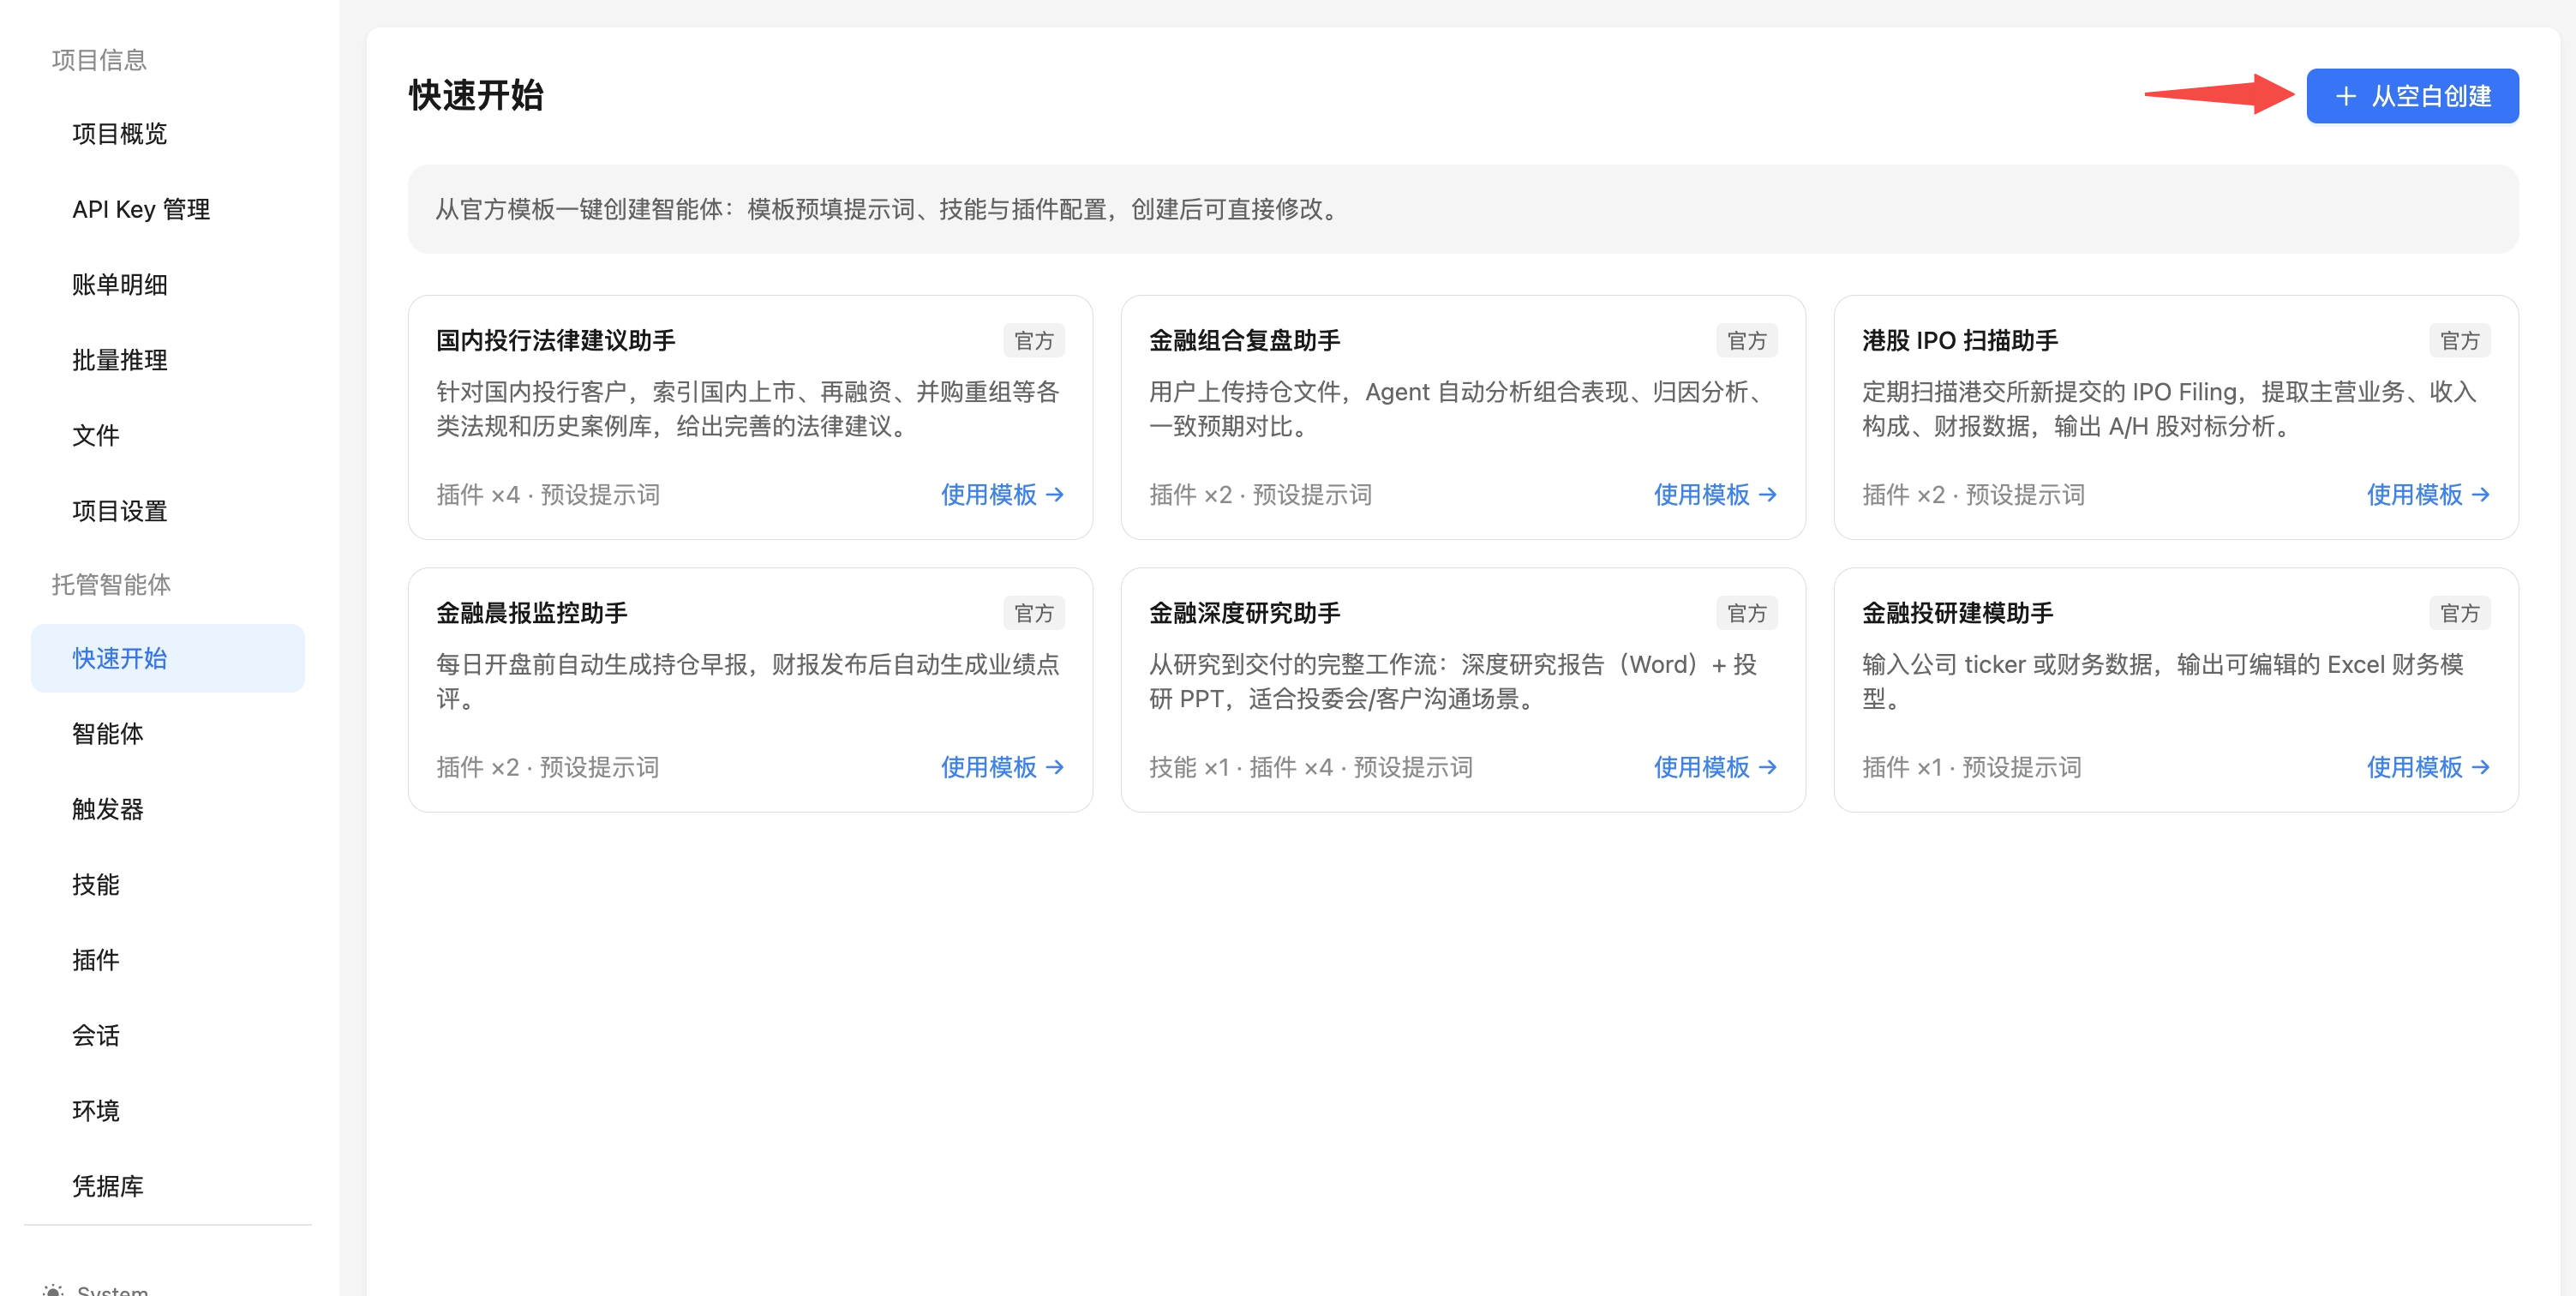Open 环境 in the sidebar

[x=95, y=1111]
